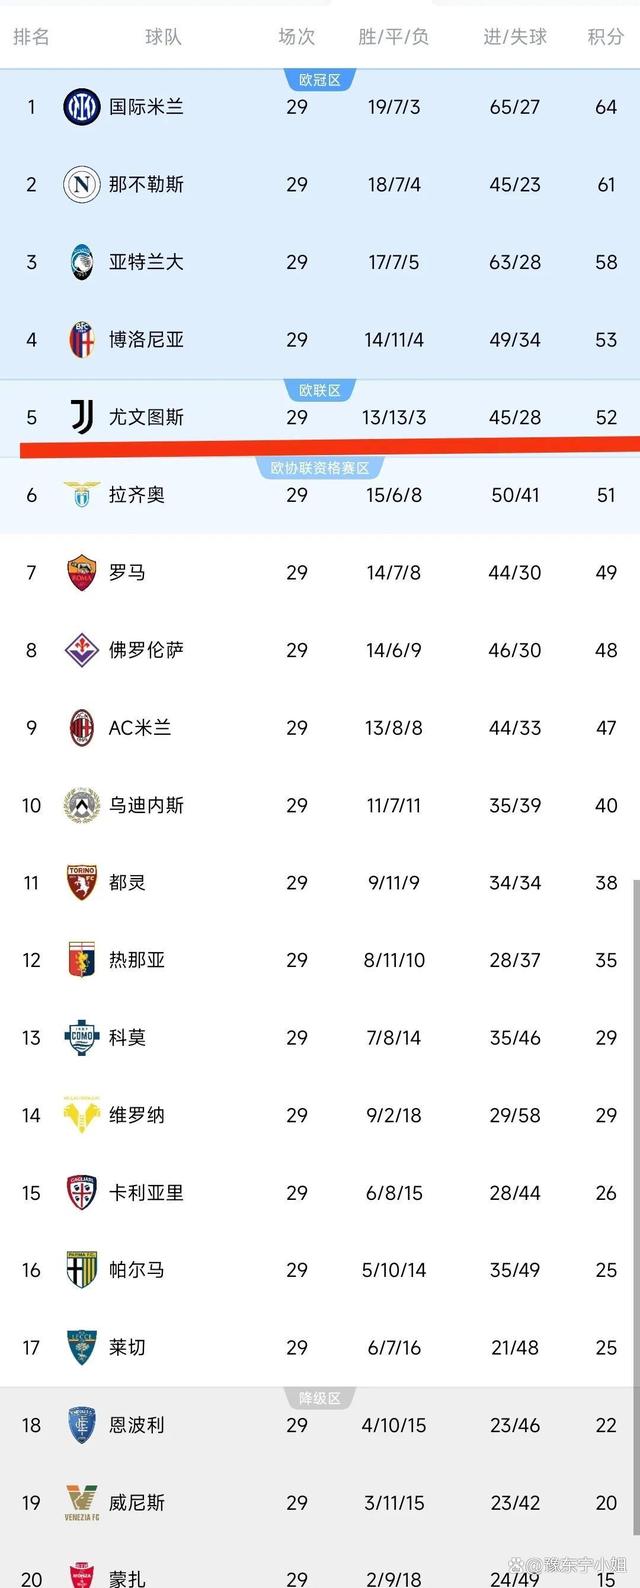Click the Napoli badge next to 那不勒斯
The image size is (640, 1588).
tap(80, 184)
